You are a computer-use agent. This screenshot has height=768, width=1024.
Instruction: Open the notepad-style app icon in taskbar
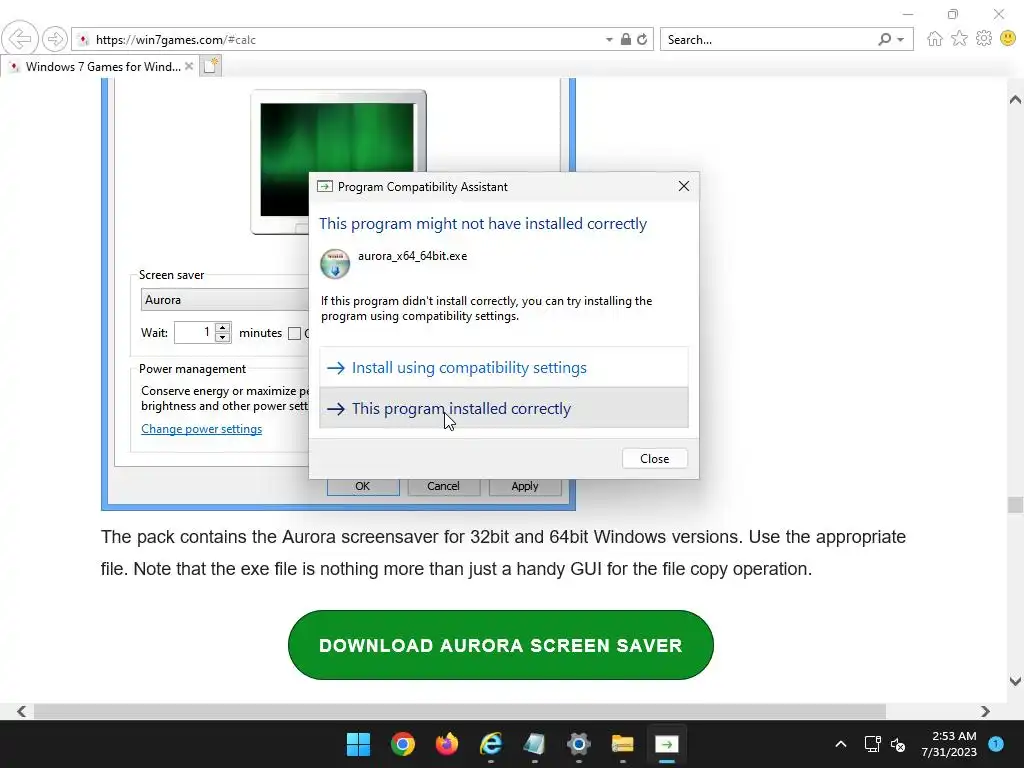point(535,744)
